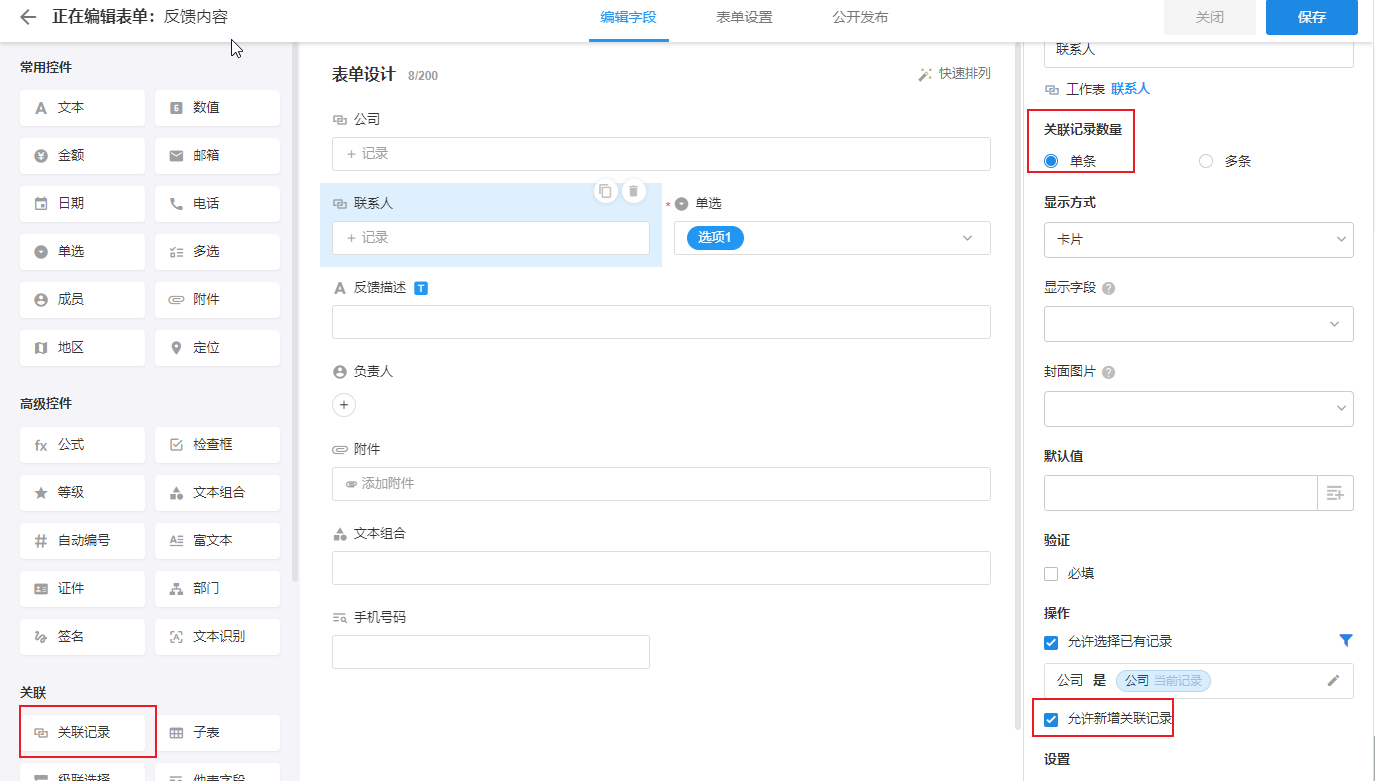Expand the 封面图片 dropdown
This screenshot has height=781, width=1375.
(x=1198, y=409)
